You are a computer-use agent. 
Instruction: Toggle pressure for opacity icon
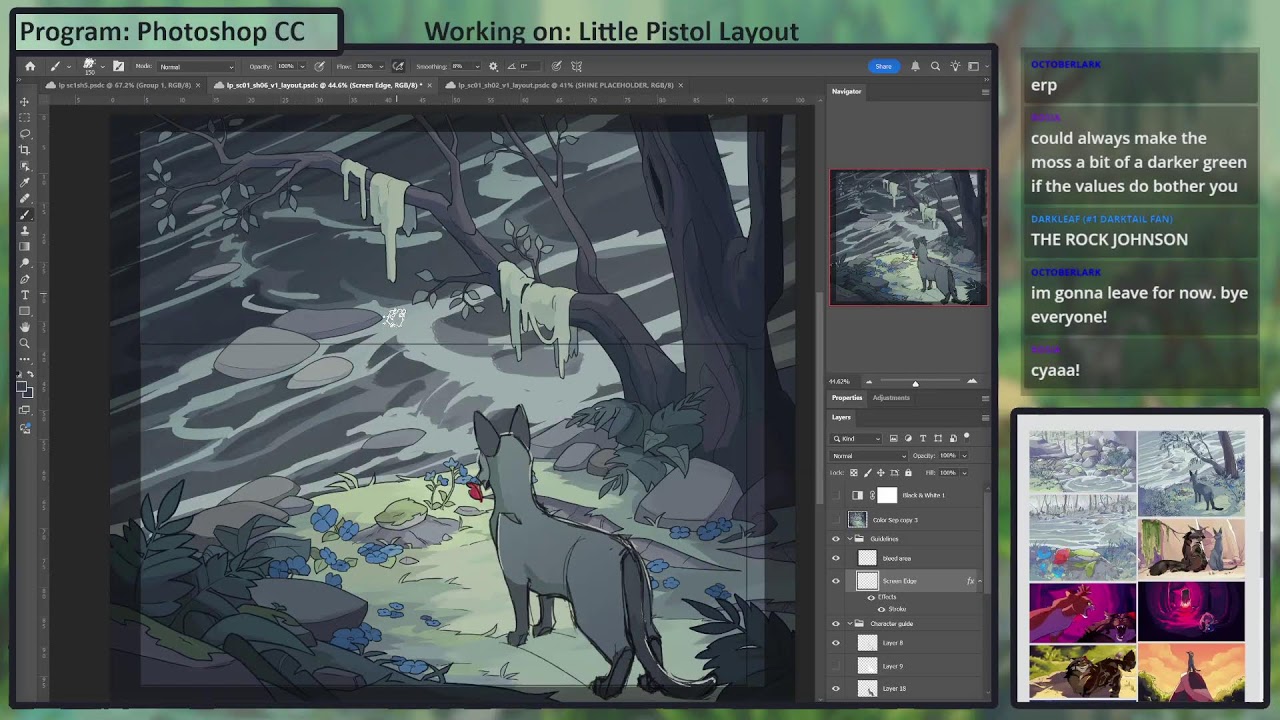pos(319,66)
